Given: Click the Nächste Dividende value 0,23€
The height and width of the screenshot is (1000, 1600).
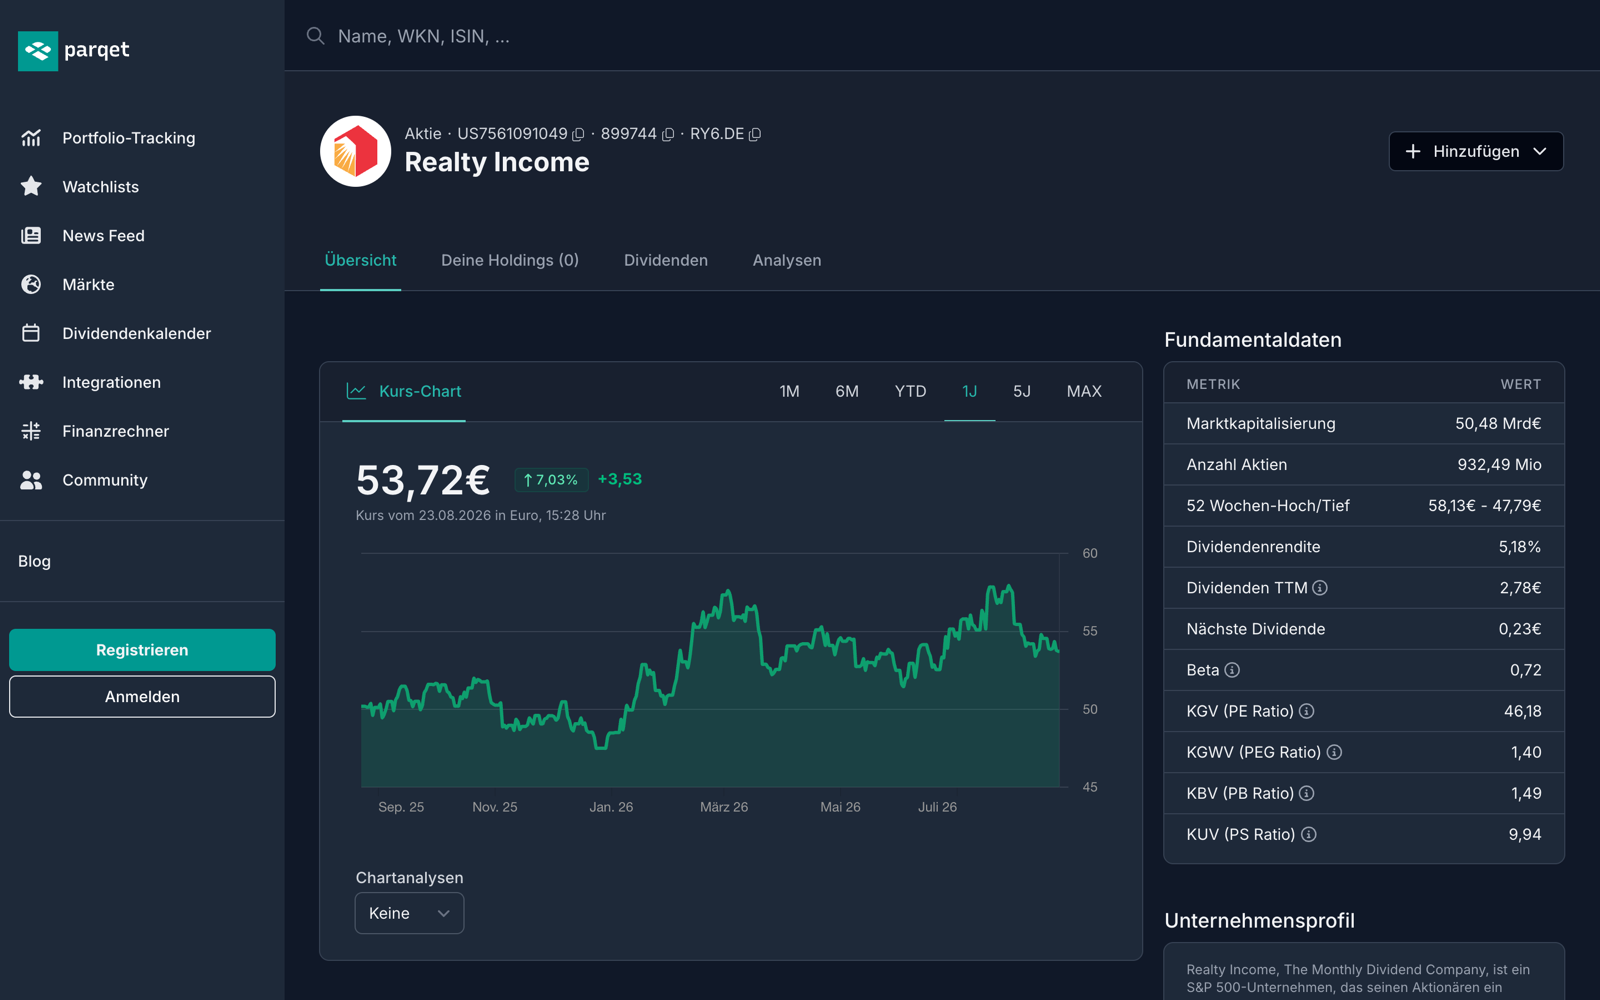Looking at the screenshot, I should 1519,629.
